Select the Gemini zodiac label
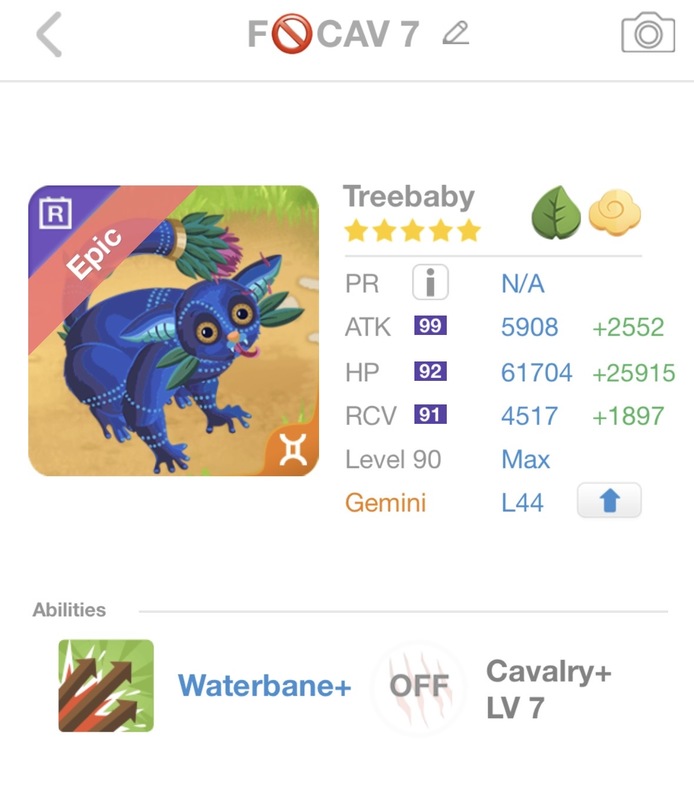694x800 pixels. pos(385,502)
